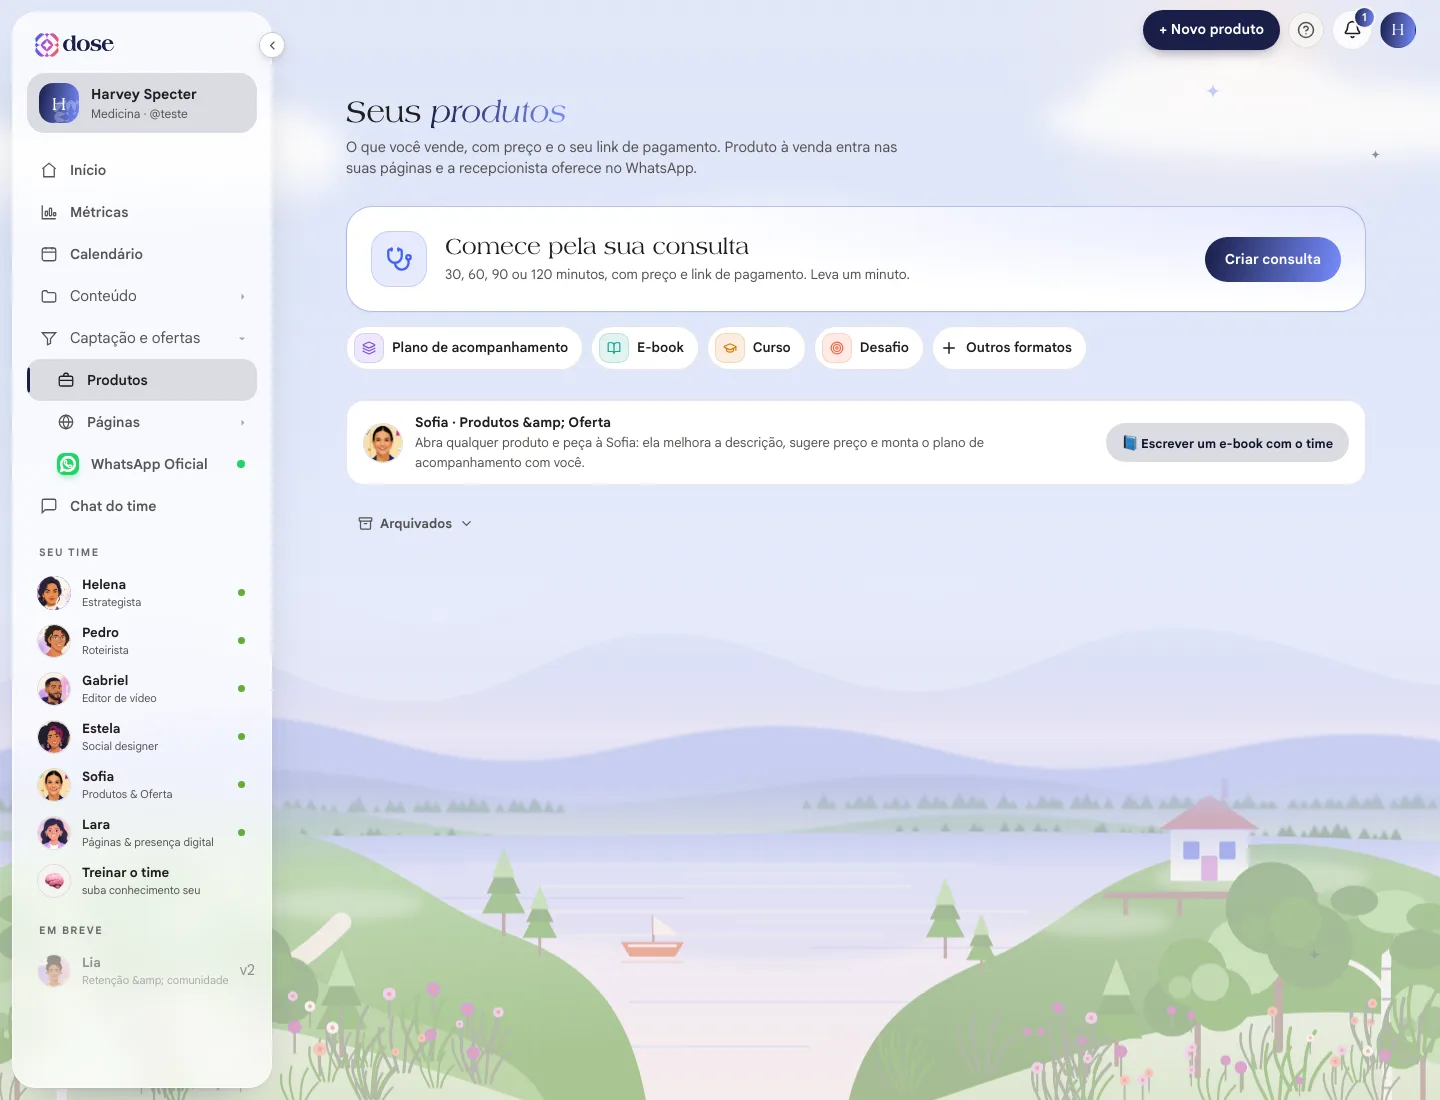Viewport: 1440px width, 1100px height.
Task: Open Lara Páginas & presença digital
Action: pos(142,832)
